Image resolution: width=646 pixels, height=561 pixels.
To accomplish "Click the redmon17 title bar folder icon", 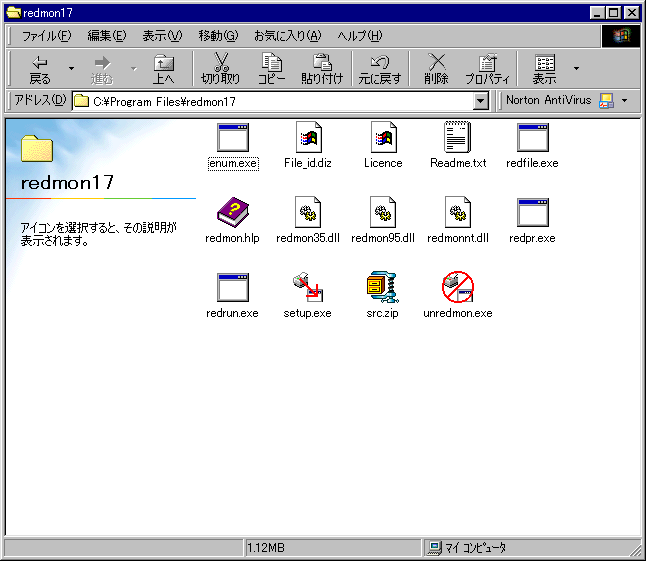I will pyautogui.click(x=14, y=13).
